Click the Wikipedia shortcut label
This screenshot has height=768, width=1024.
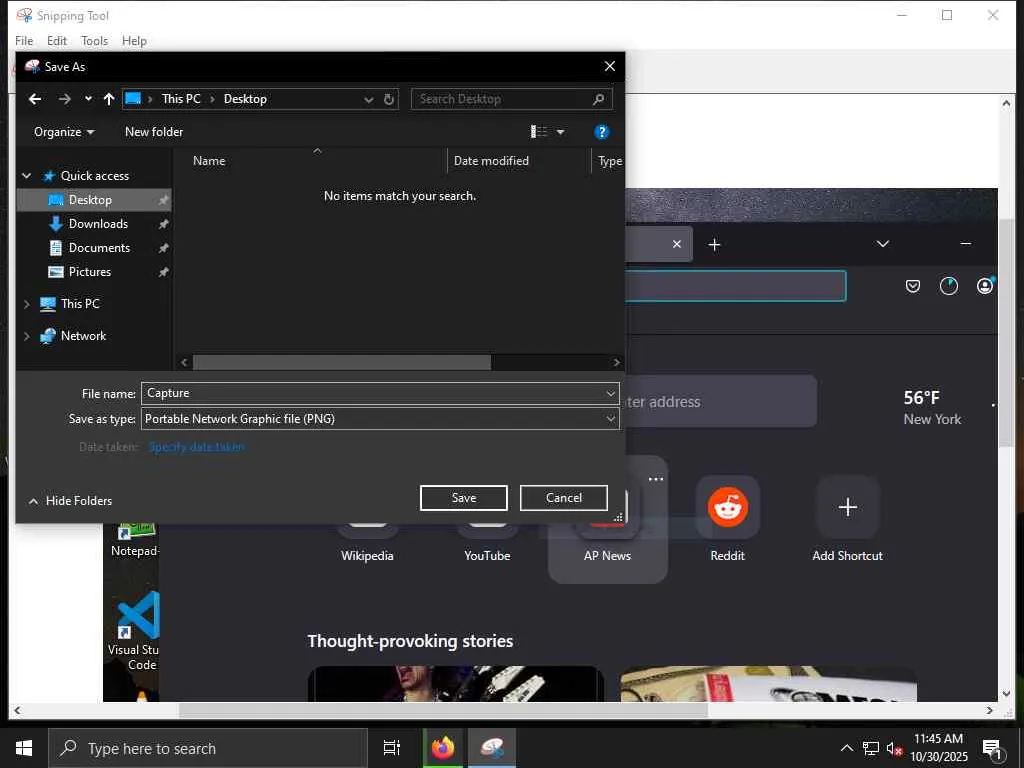click(367, 556)
